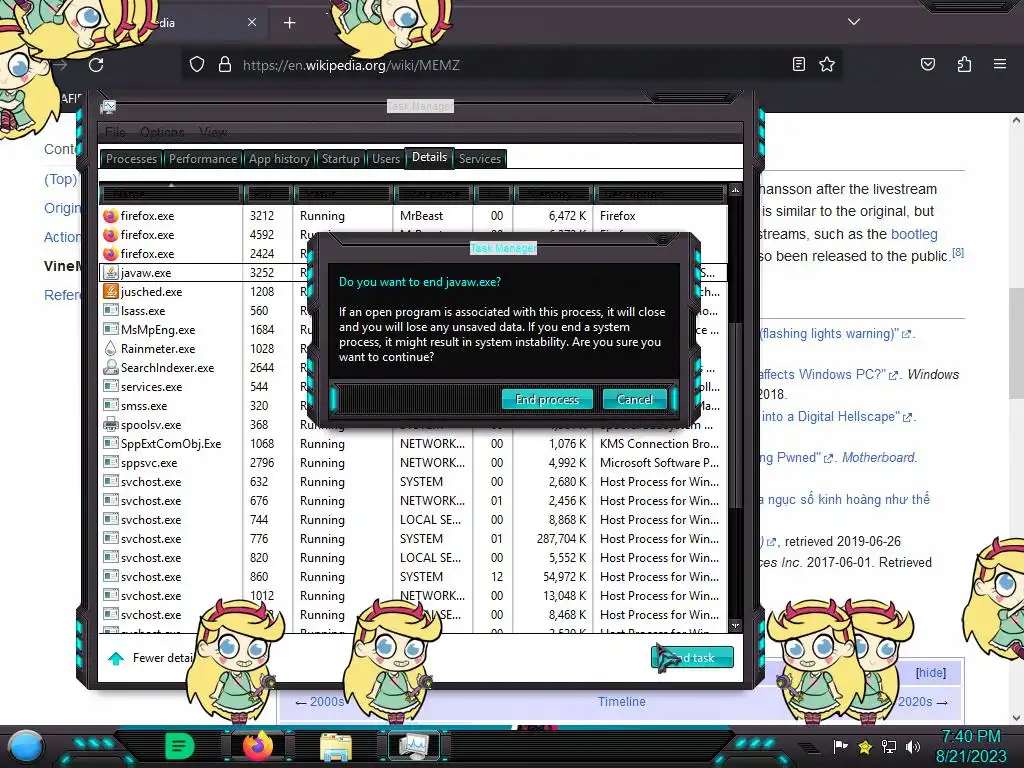The height and width of the screenshot is (768, 1024).
Task: Open Action Center flag tray icon
Action: pyautogui.click(x=840, y=746)
